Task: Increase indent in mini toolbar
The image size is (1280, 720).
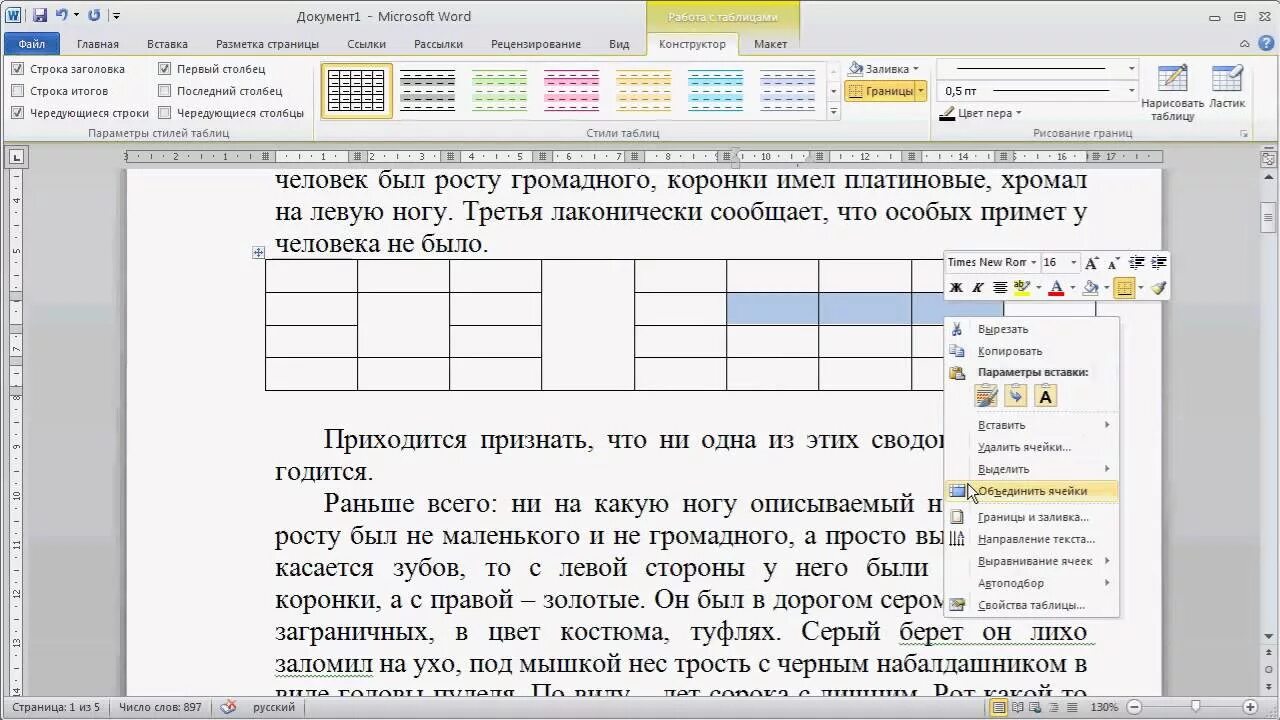Action: coord(1159,263)
